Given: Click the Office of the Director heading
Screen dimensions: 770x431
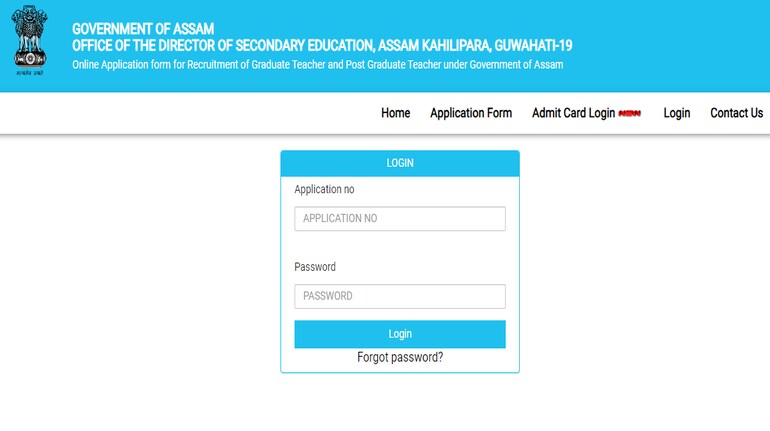Looking at the screenshot, I should coord(322,46).
